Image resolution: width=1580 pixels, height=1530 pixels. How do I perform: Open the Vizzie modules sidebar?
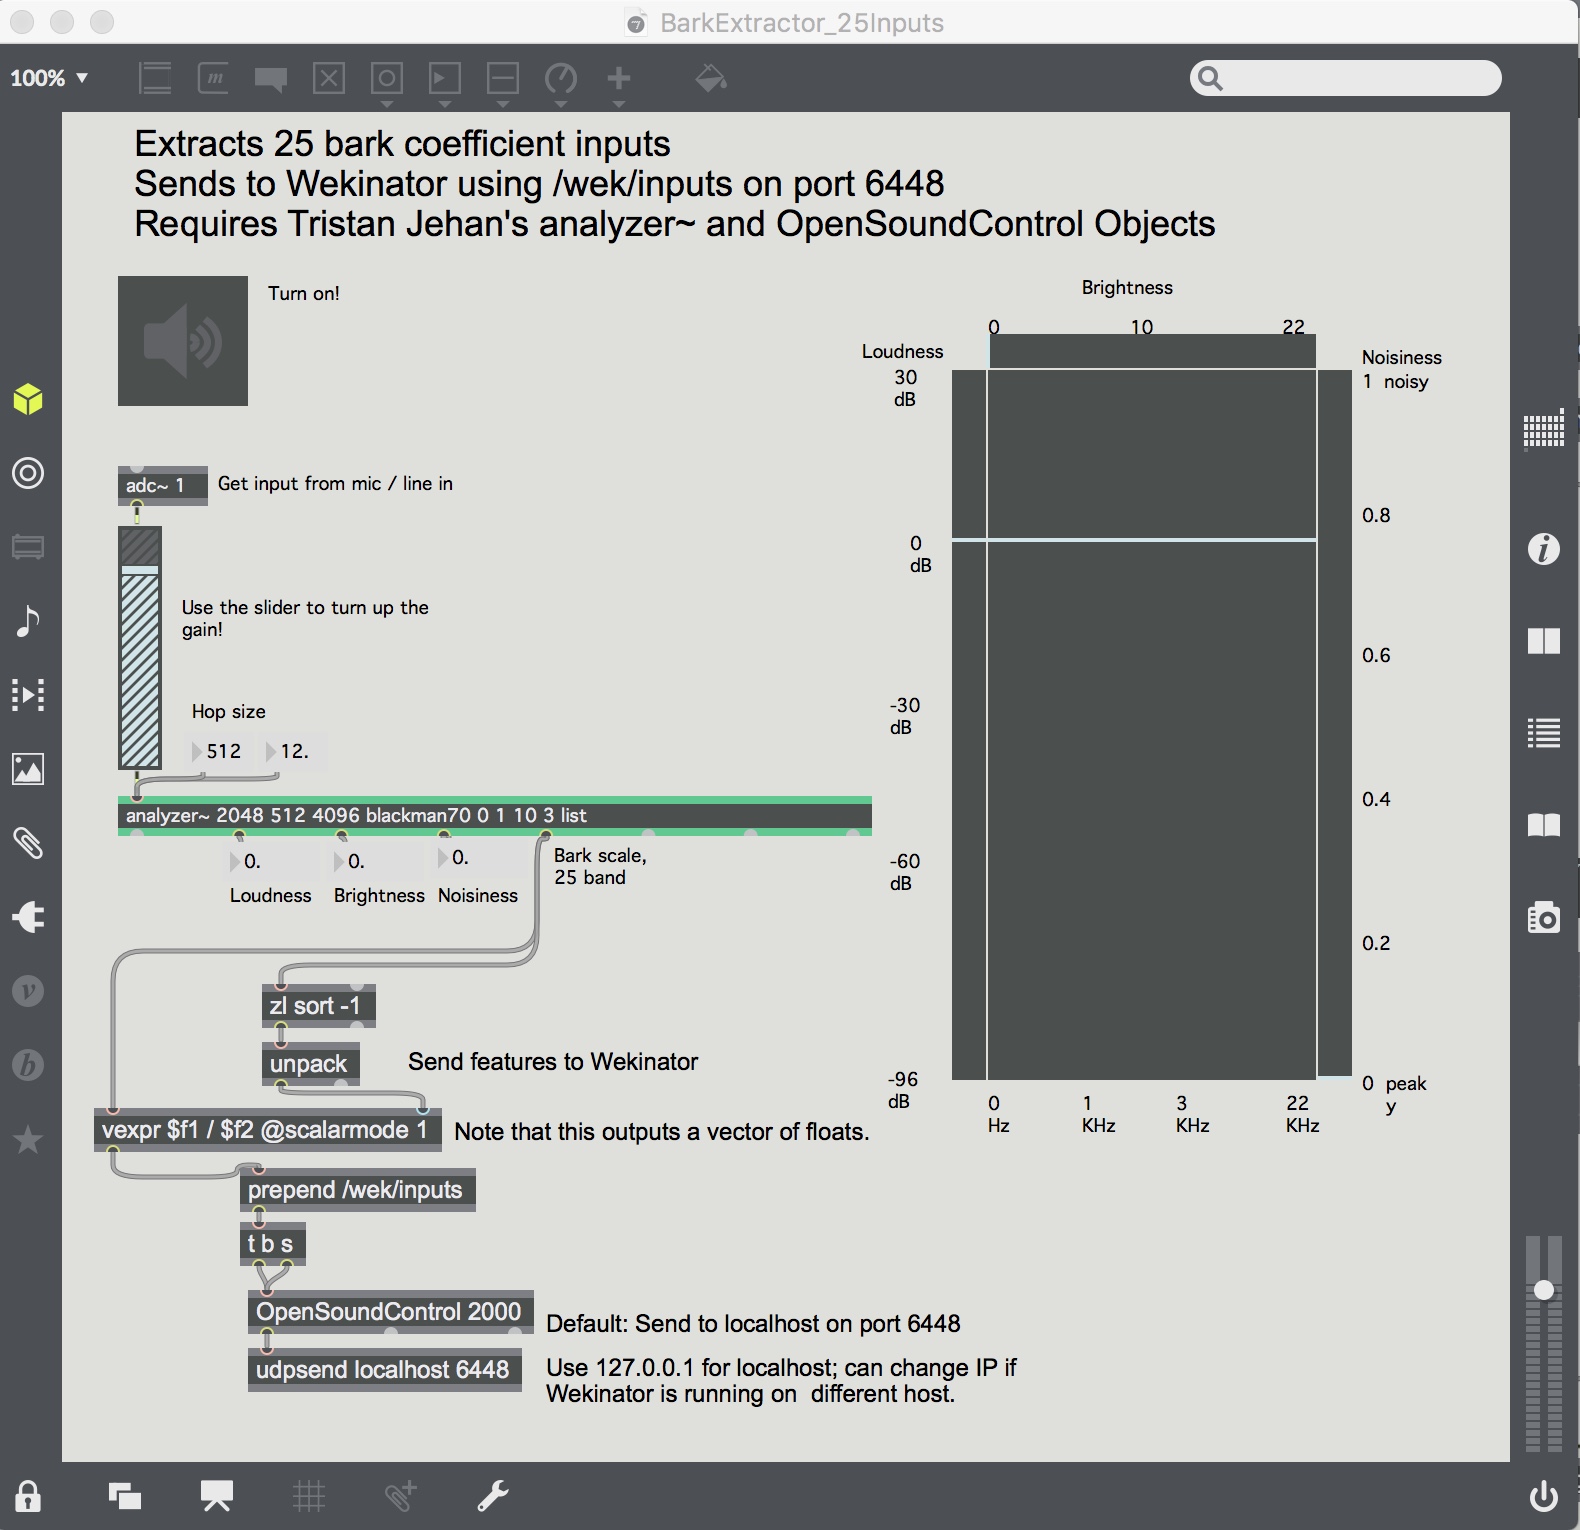click(x=28, y=991)
